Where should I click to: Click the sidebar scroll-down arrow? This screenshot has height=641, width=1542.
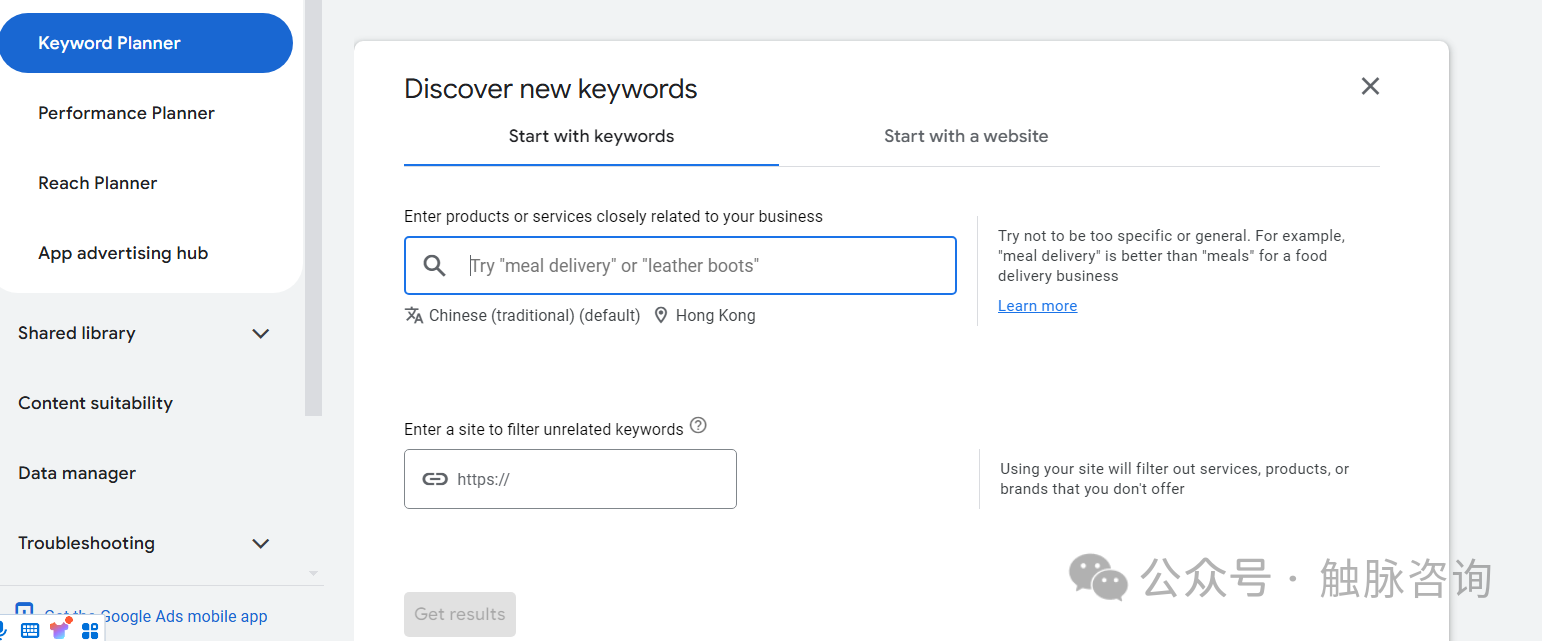(x=313, y=573)
